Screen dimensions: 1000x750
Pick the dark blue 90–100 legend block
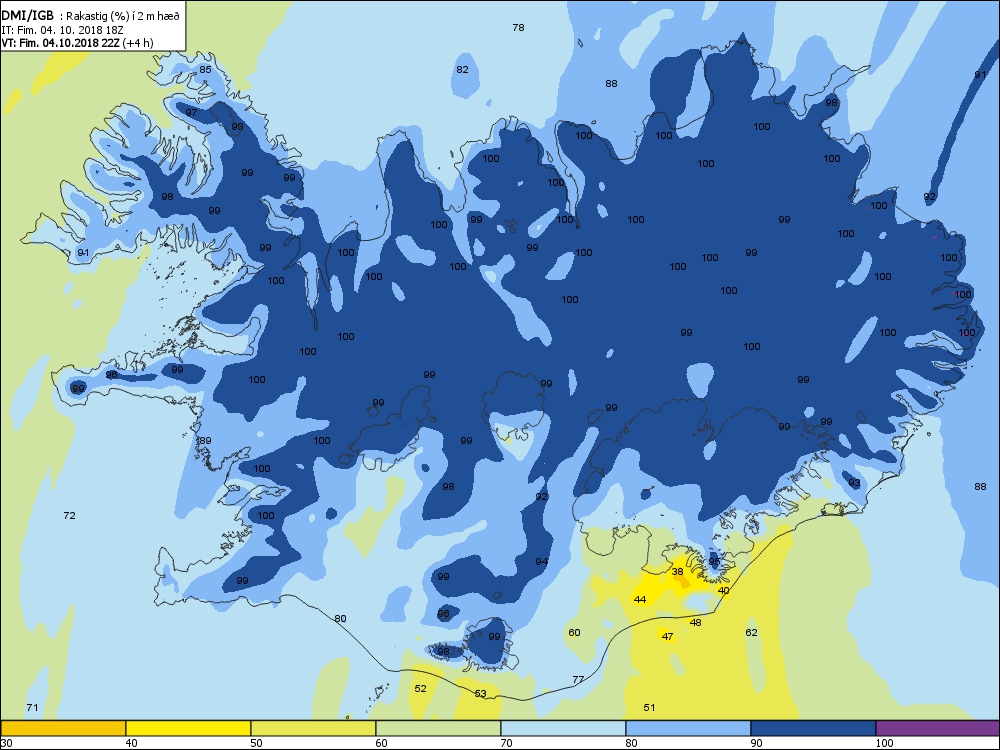point(813,728)
